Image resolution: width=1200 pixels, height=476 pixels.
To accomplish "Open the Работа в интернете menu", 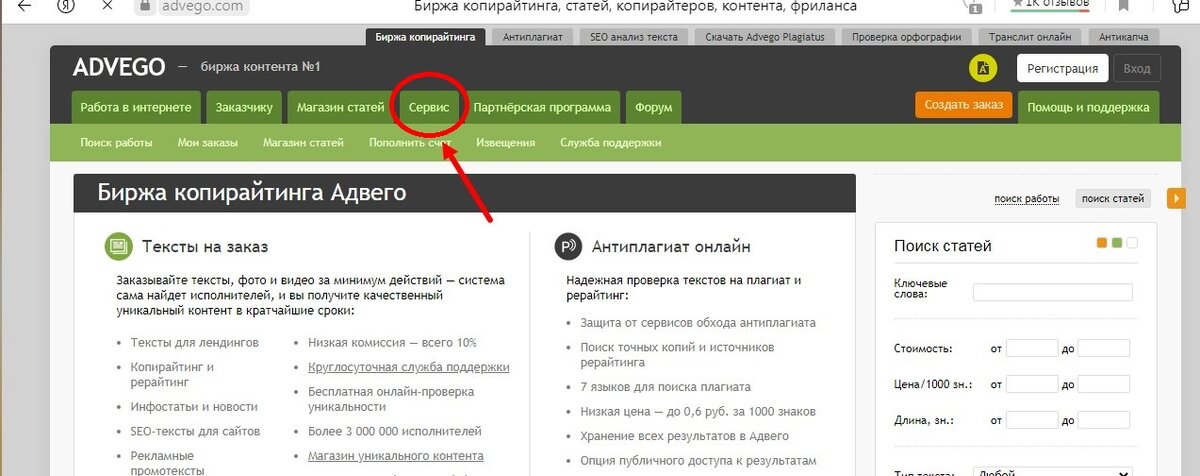I will click(136, 107).
